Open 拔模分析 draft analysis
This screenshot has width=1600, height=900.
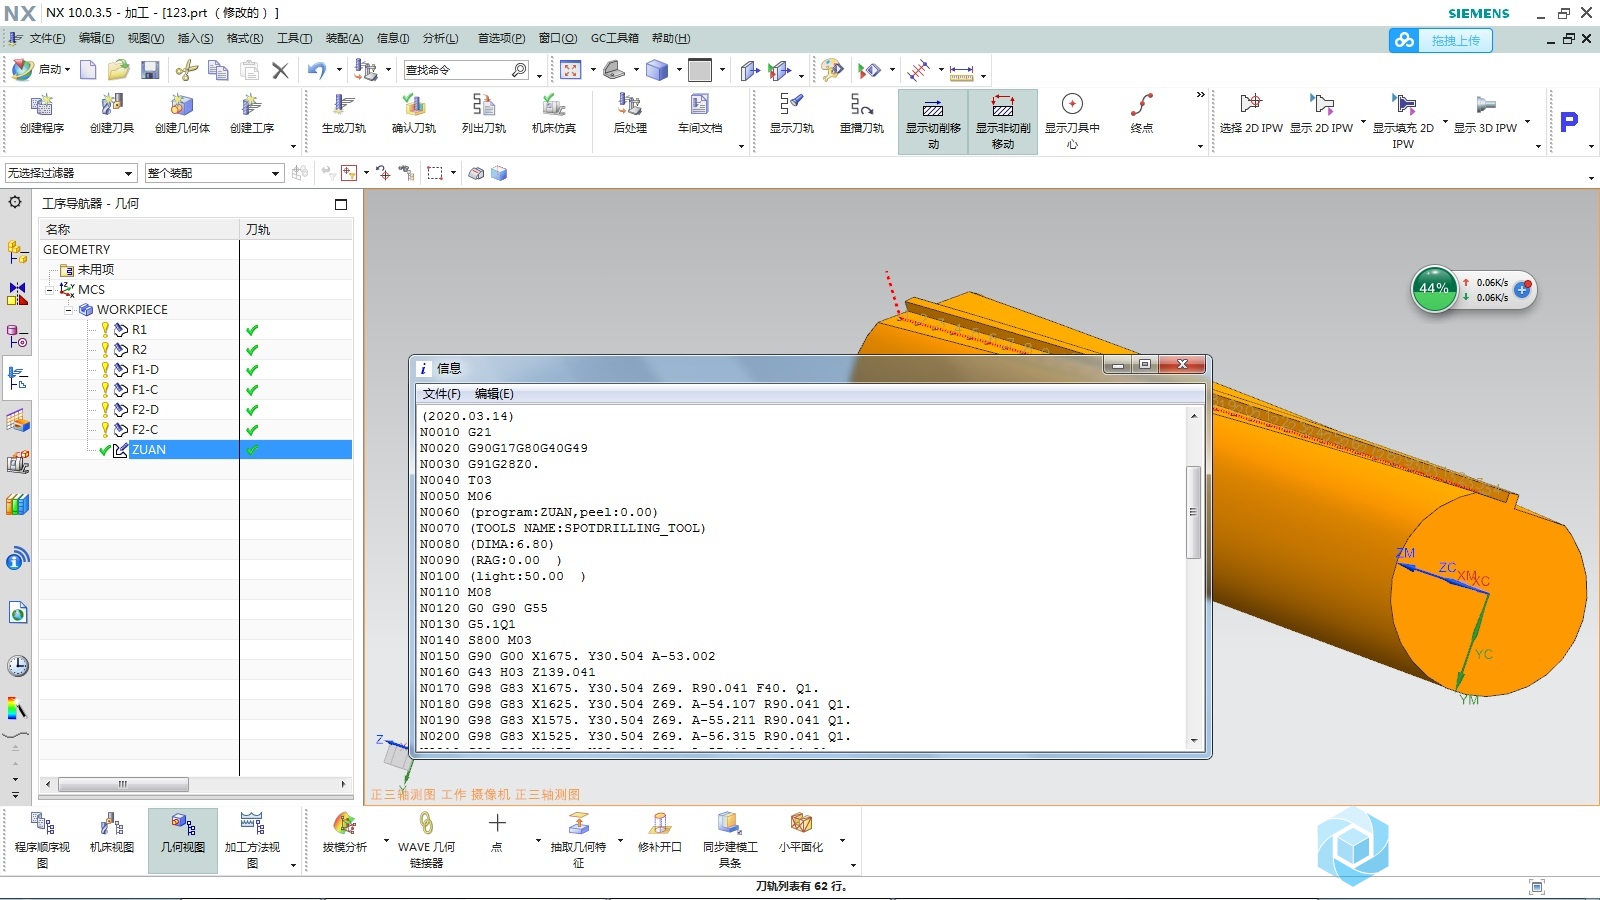coord(345,832)
